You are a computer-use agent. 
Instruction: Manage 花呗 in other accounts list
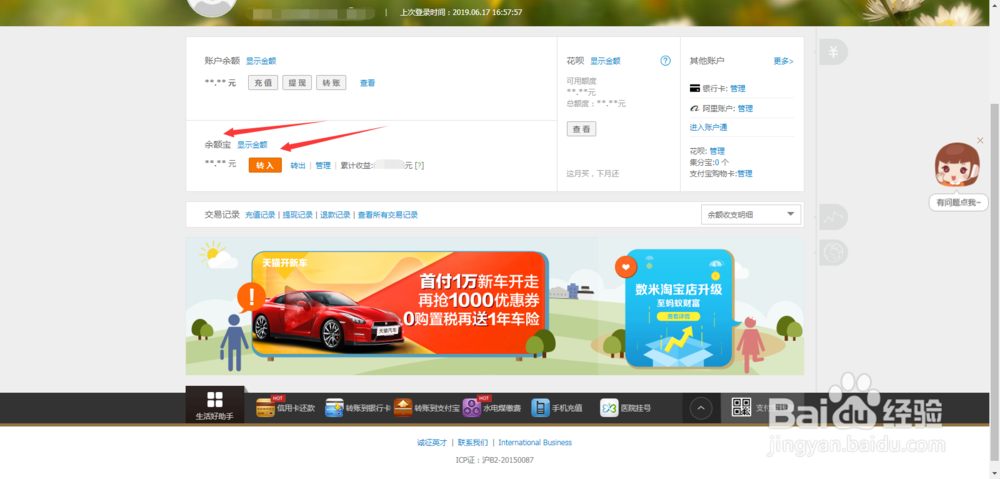(717, 151)
